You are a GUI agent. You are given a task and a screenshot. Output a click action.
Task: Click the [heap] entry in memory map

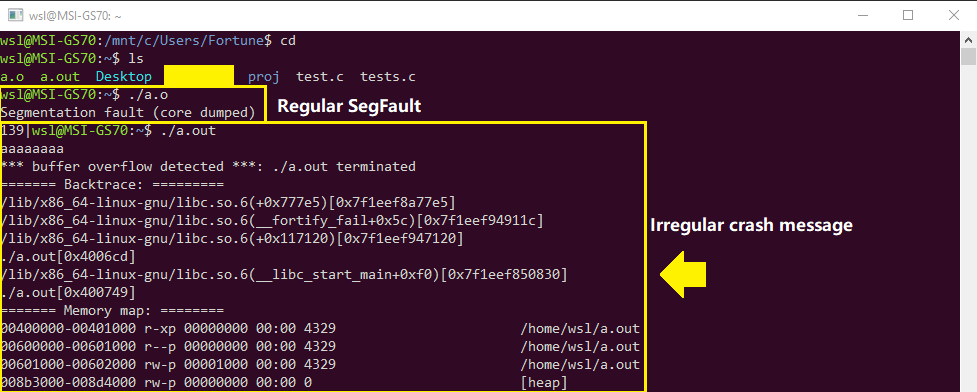tap(543, 383)
